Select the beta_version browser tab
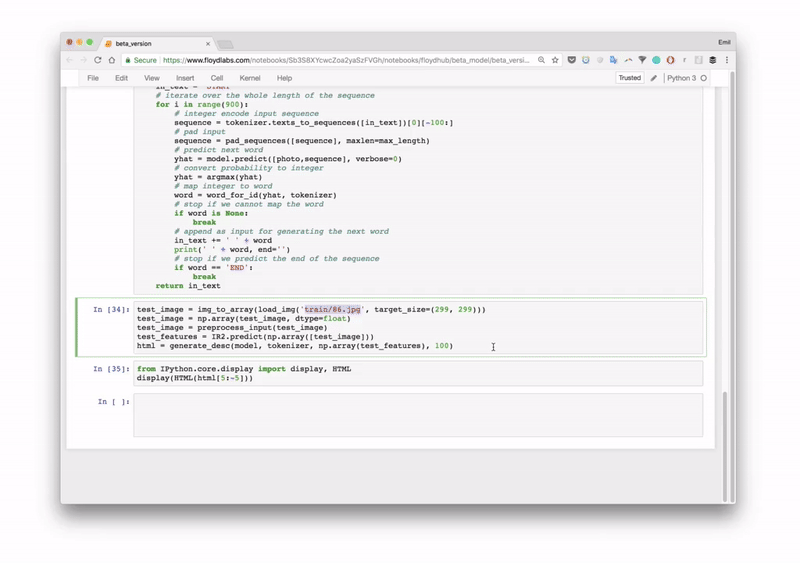The width and height of the screenshot is (800, 563). (150, 43)
